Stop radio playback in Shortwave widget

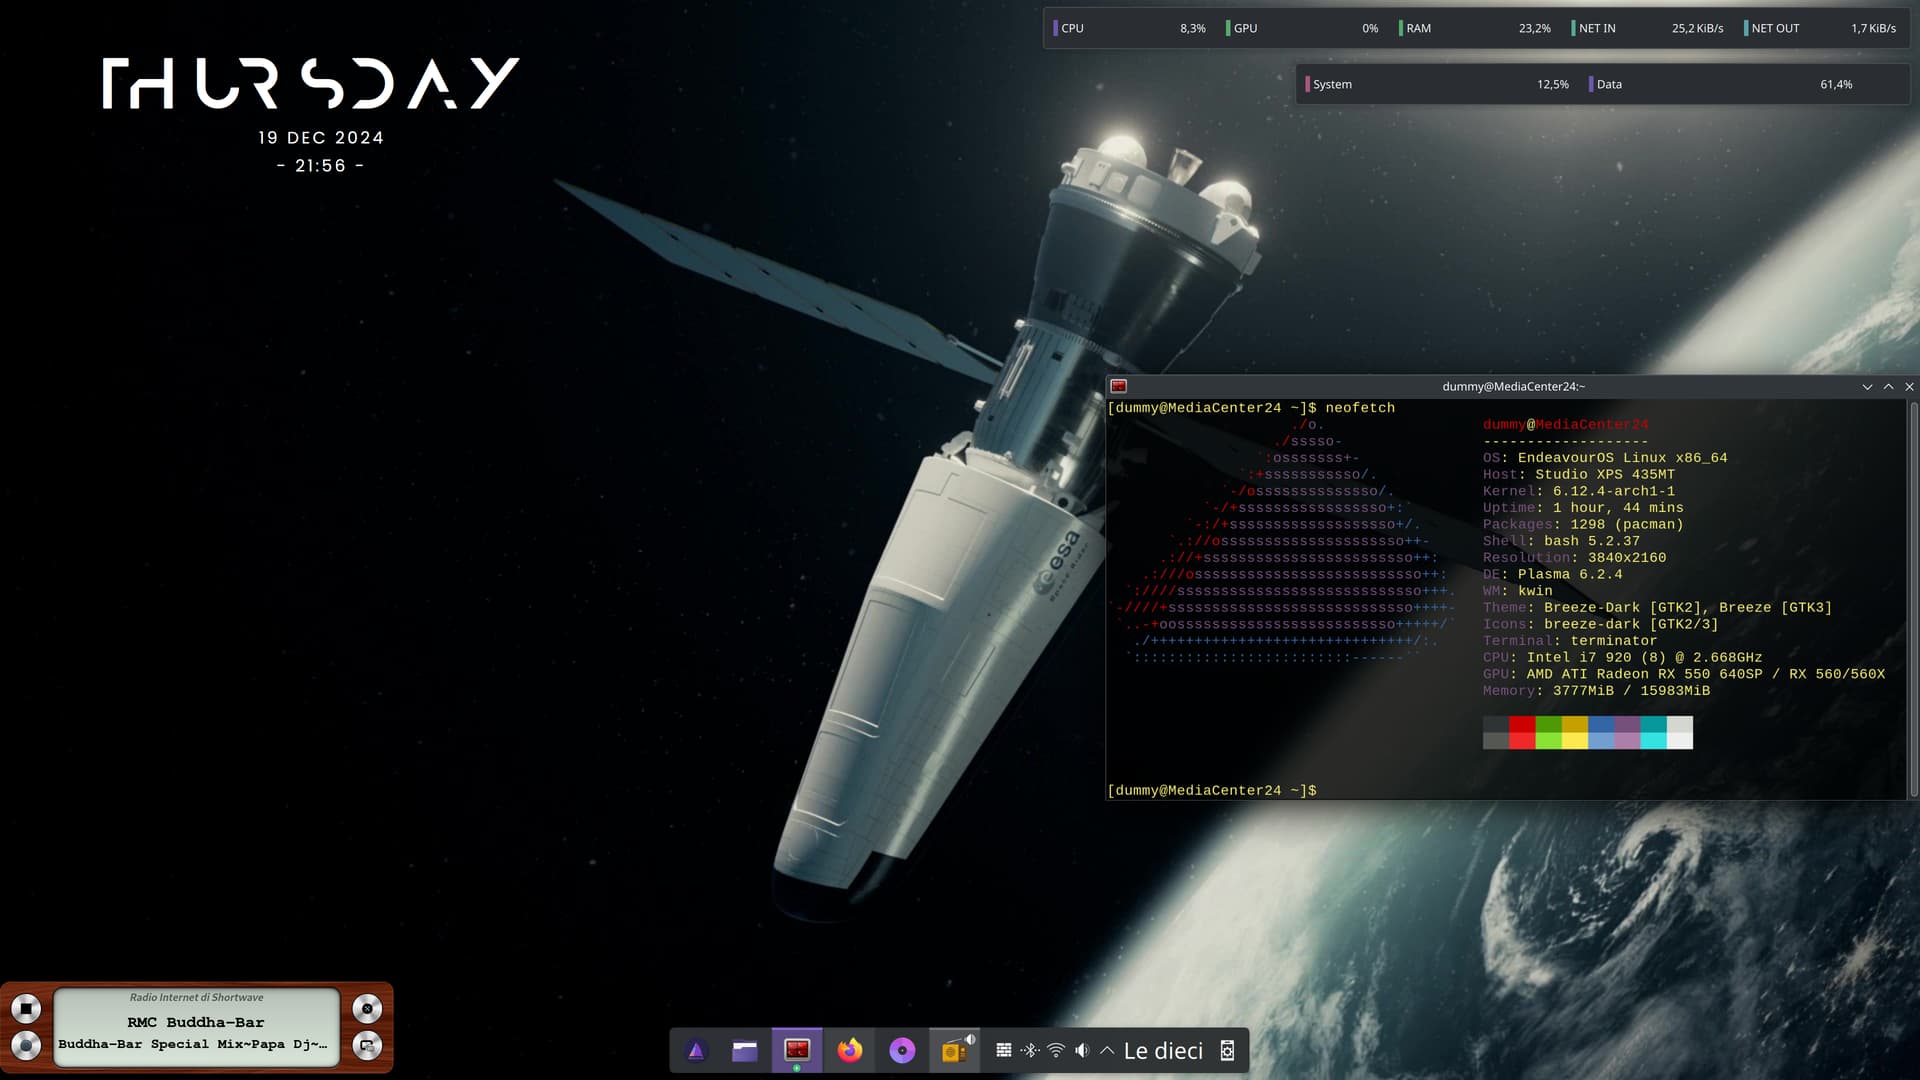[26, 1009]
